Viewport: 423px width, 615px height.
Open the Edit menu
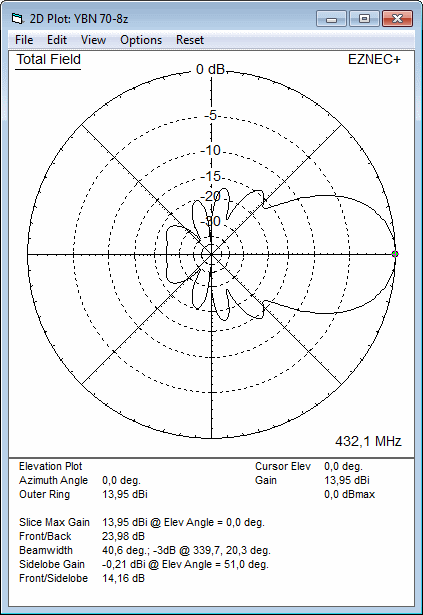57,40
